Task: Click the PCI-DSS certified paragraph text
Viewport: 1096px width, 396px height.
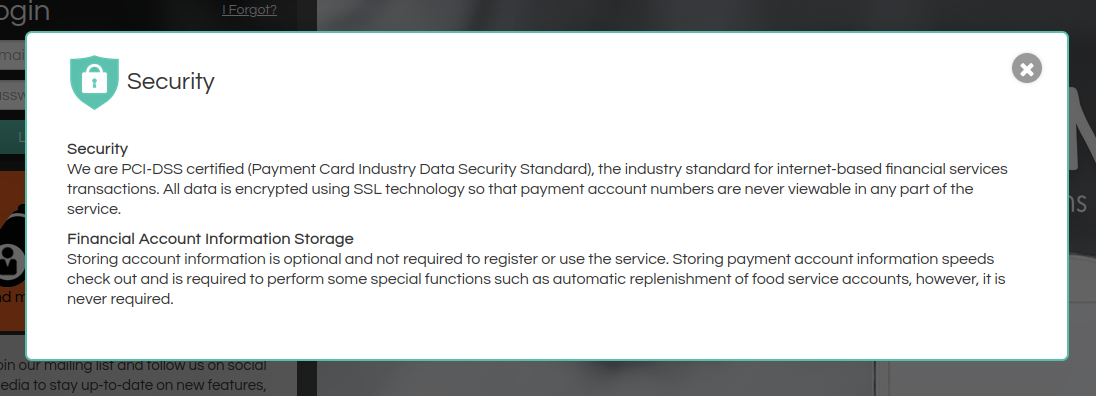Action: [x=537, y=189]
